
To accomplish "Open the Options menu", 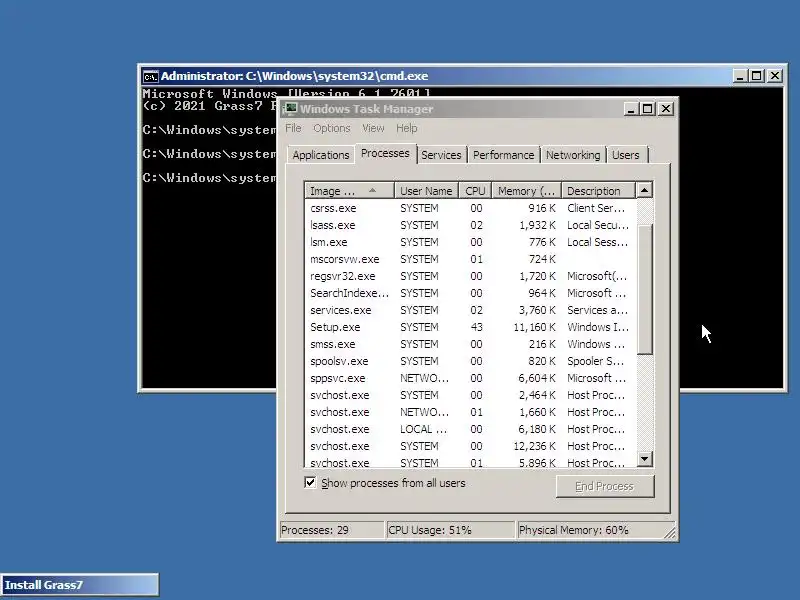I will [x=332, y=128].
